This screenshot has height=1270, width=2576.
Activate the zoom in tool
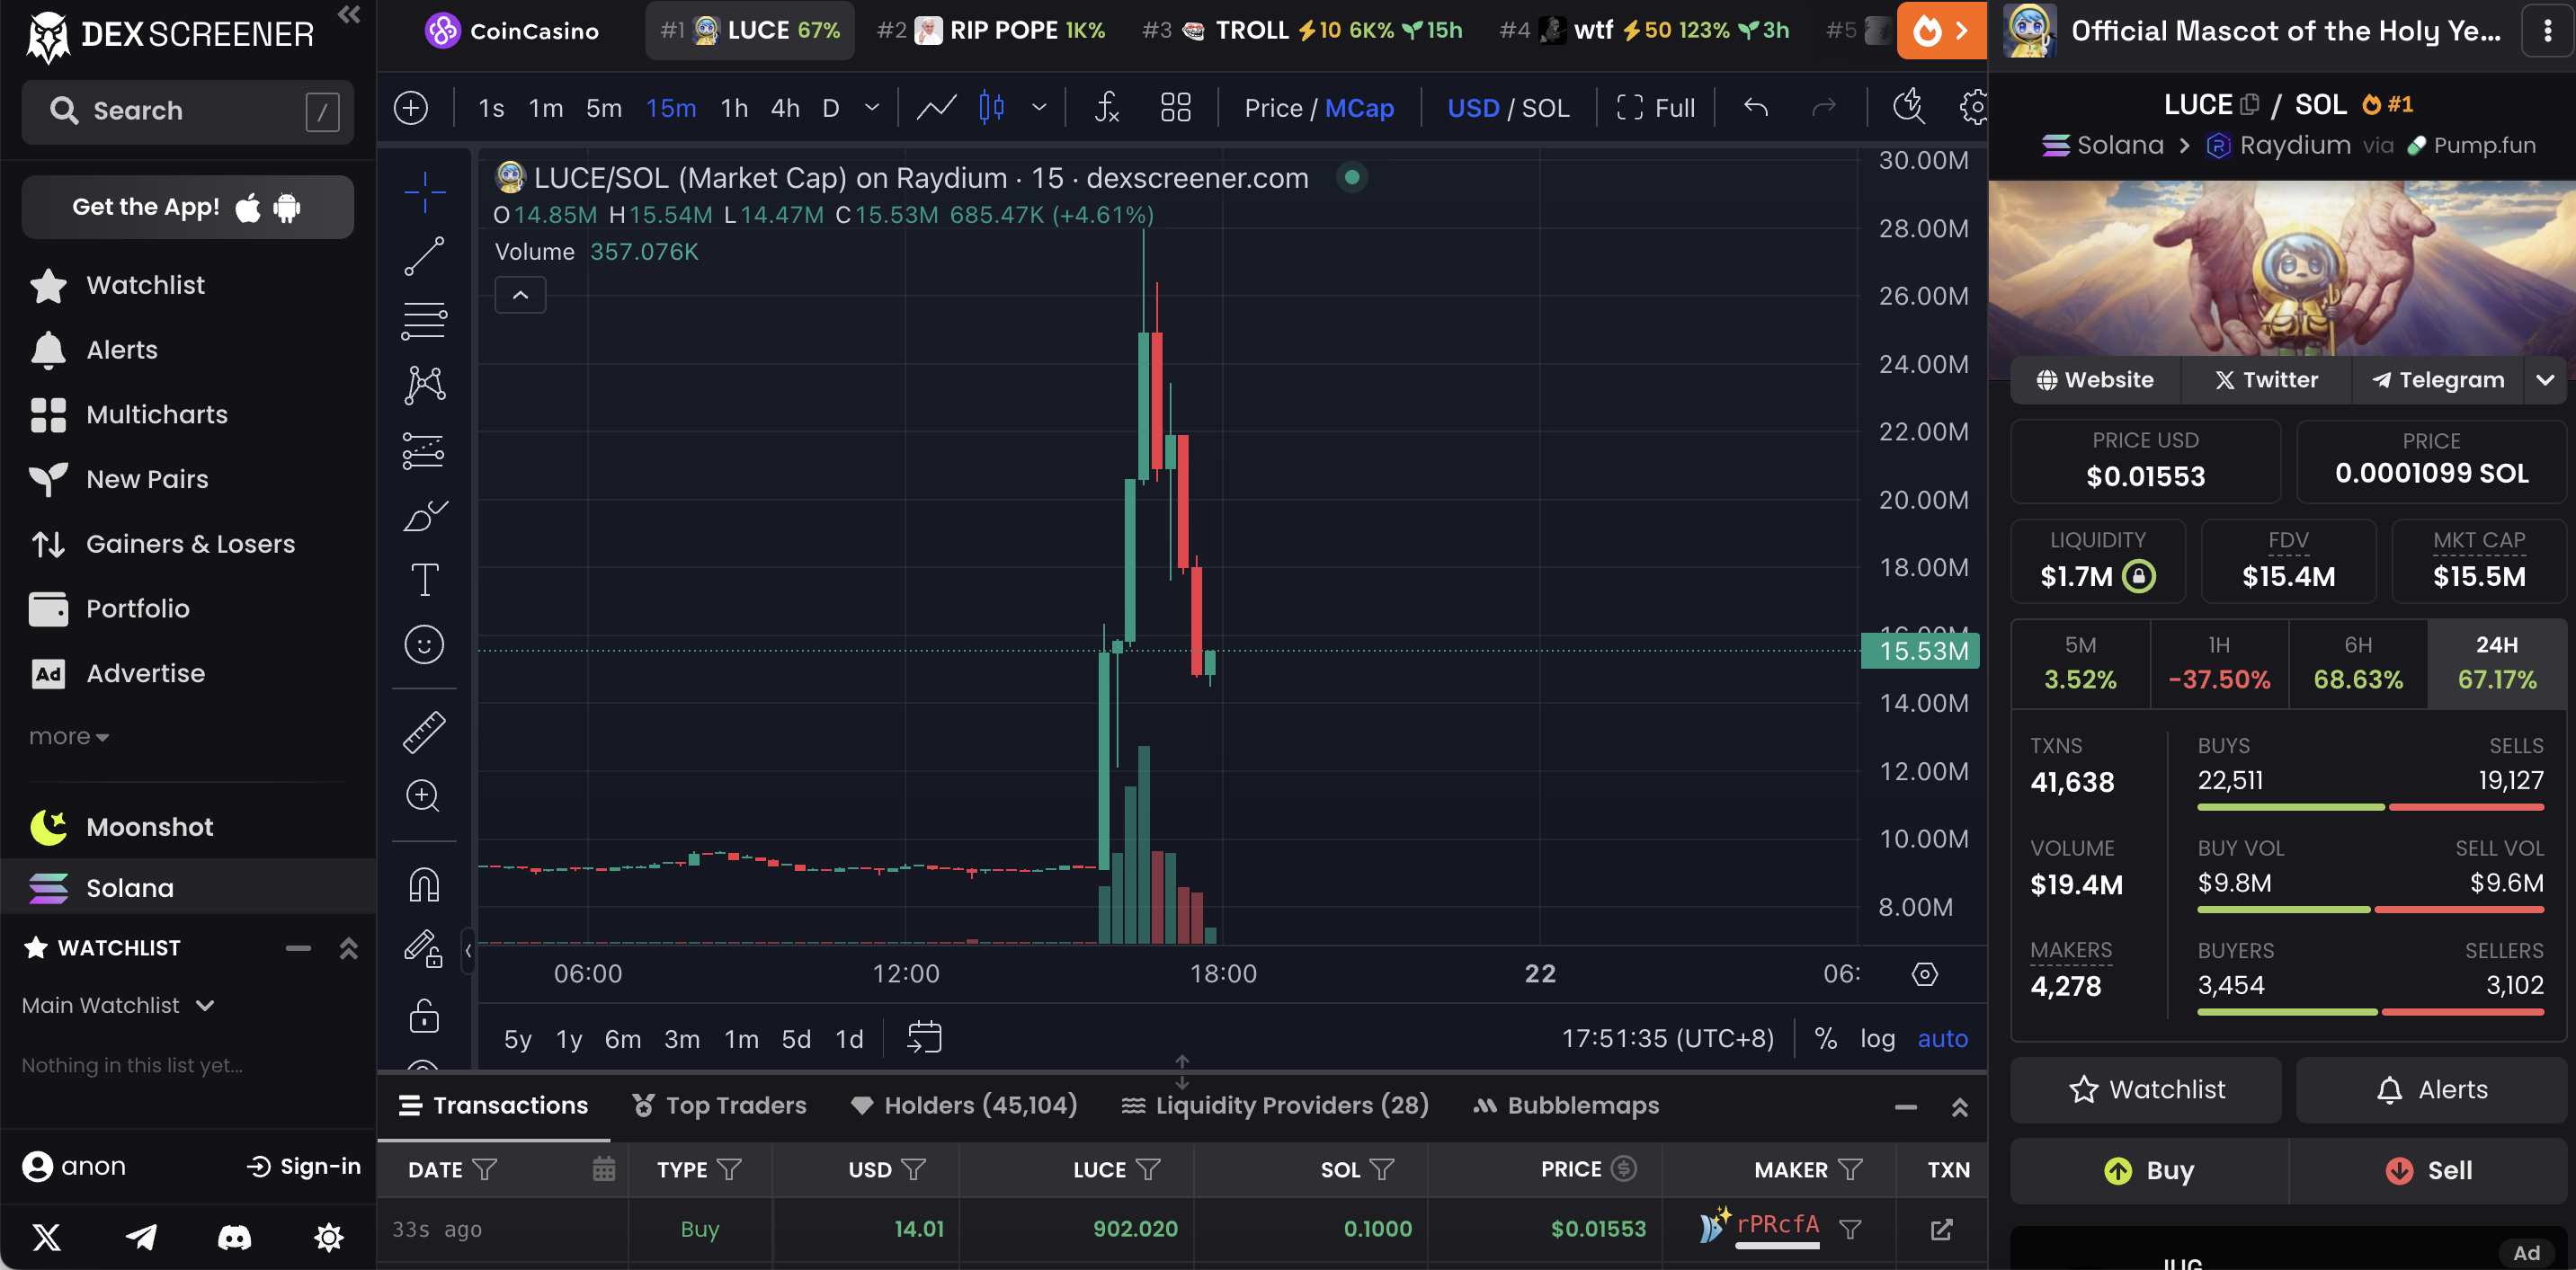click(423, 796)
